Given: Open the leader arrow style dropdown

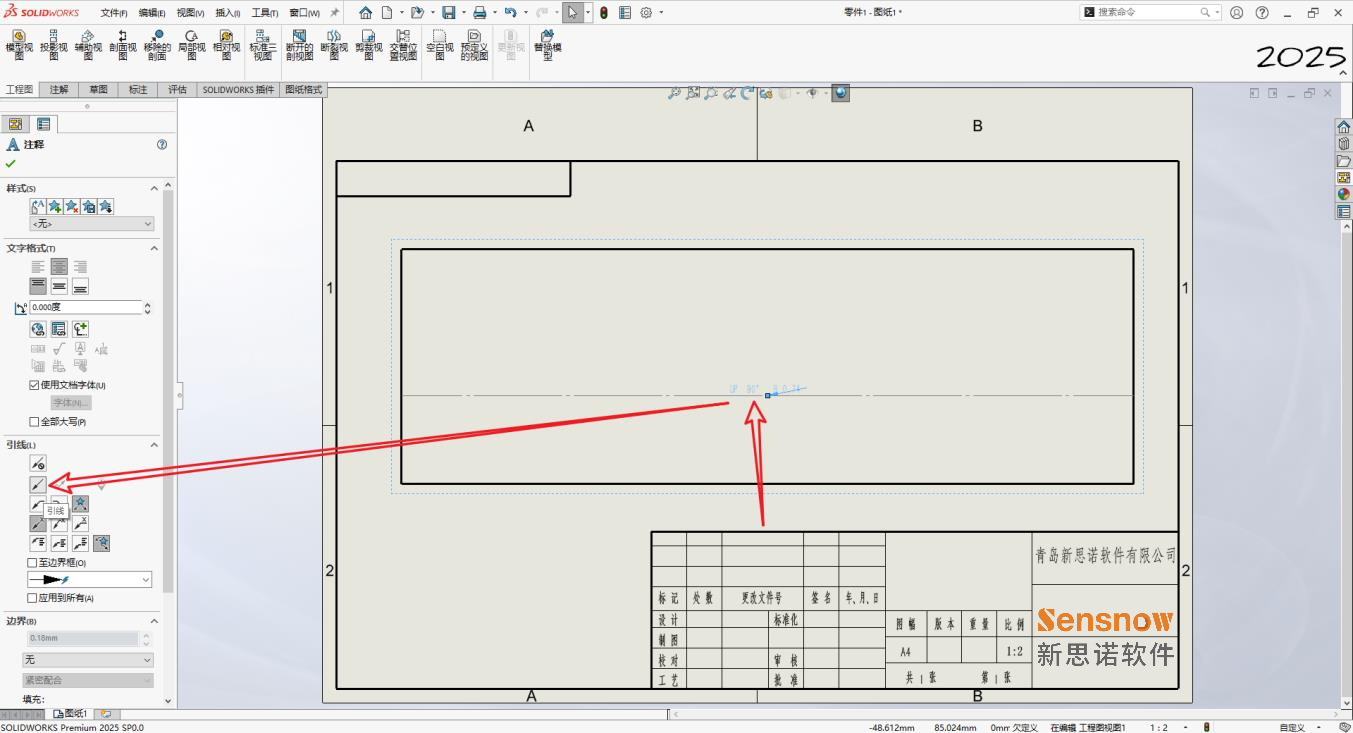Looking at the screenshot, I should [x=90, y=580].
